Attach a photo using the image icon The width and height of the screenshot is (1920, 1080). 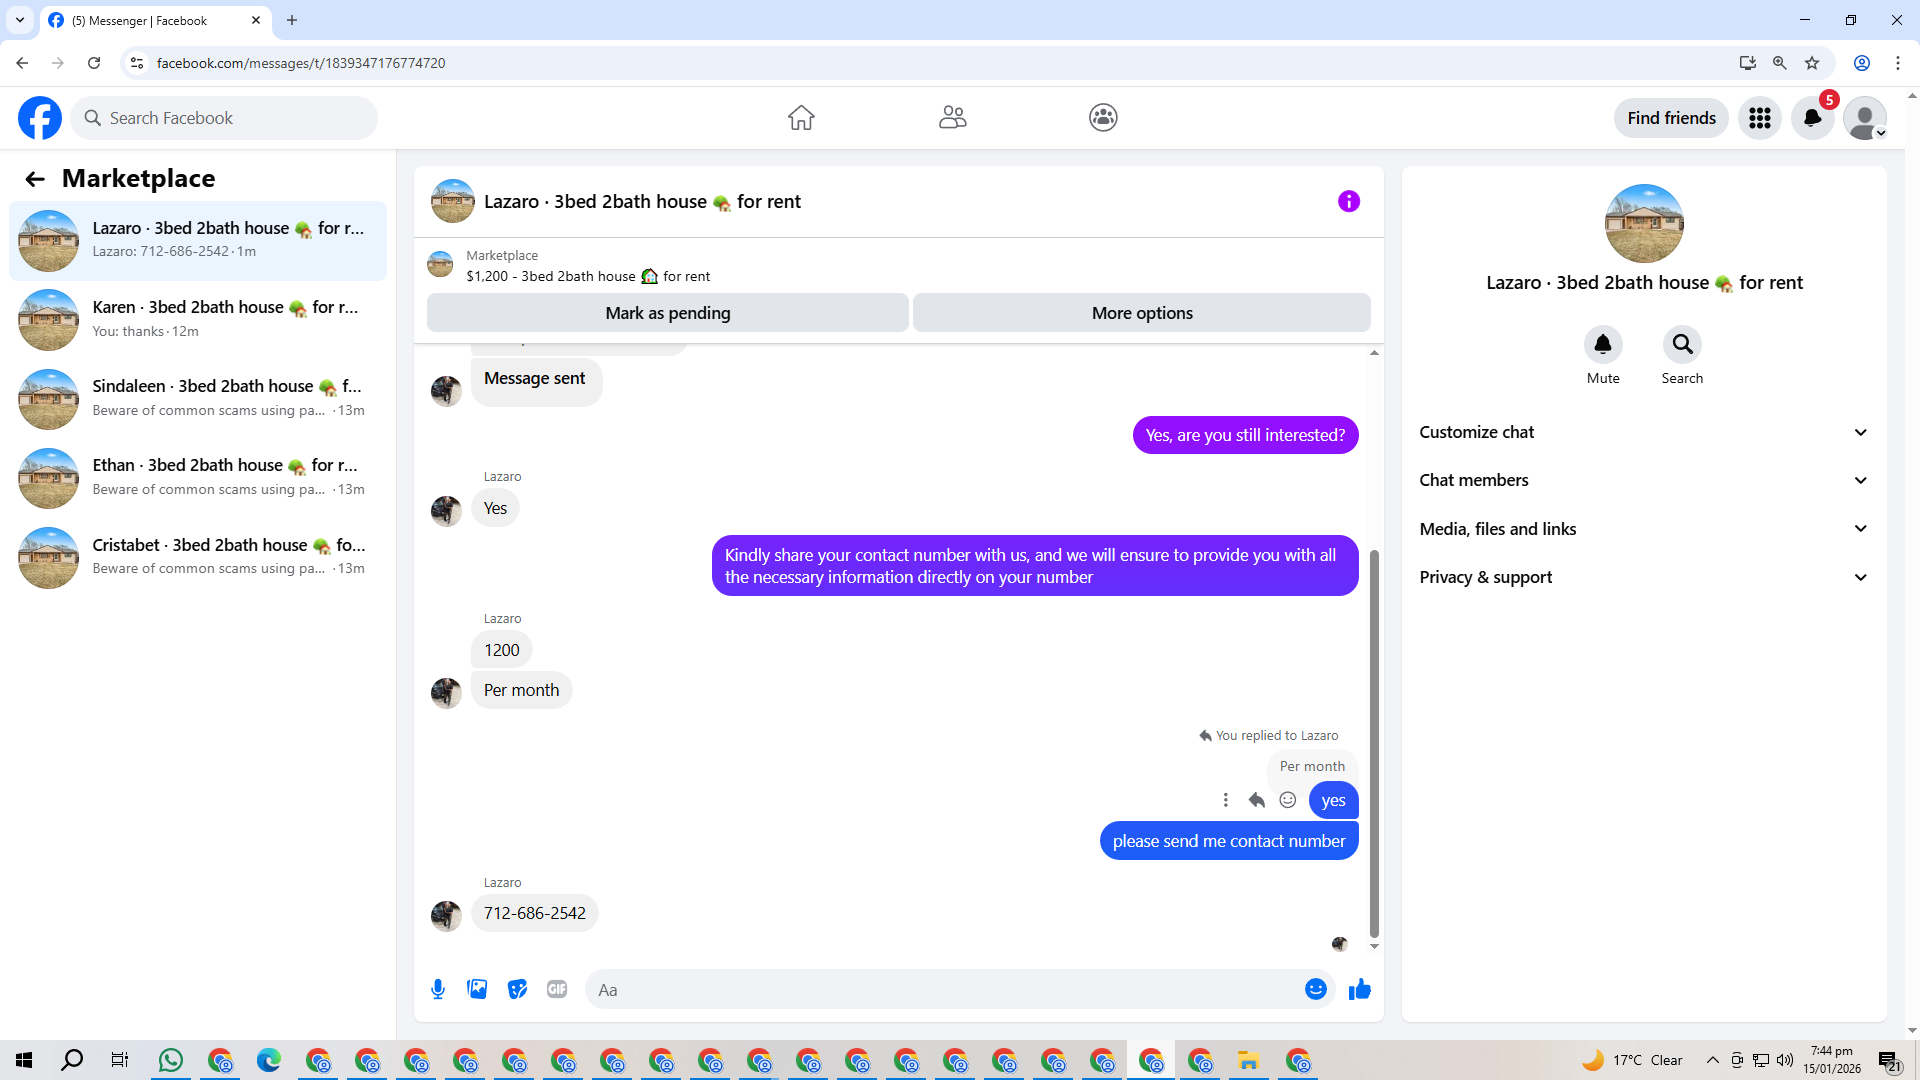pyautogui.click(x=477, y=990)
